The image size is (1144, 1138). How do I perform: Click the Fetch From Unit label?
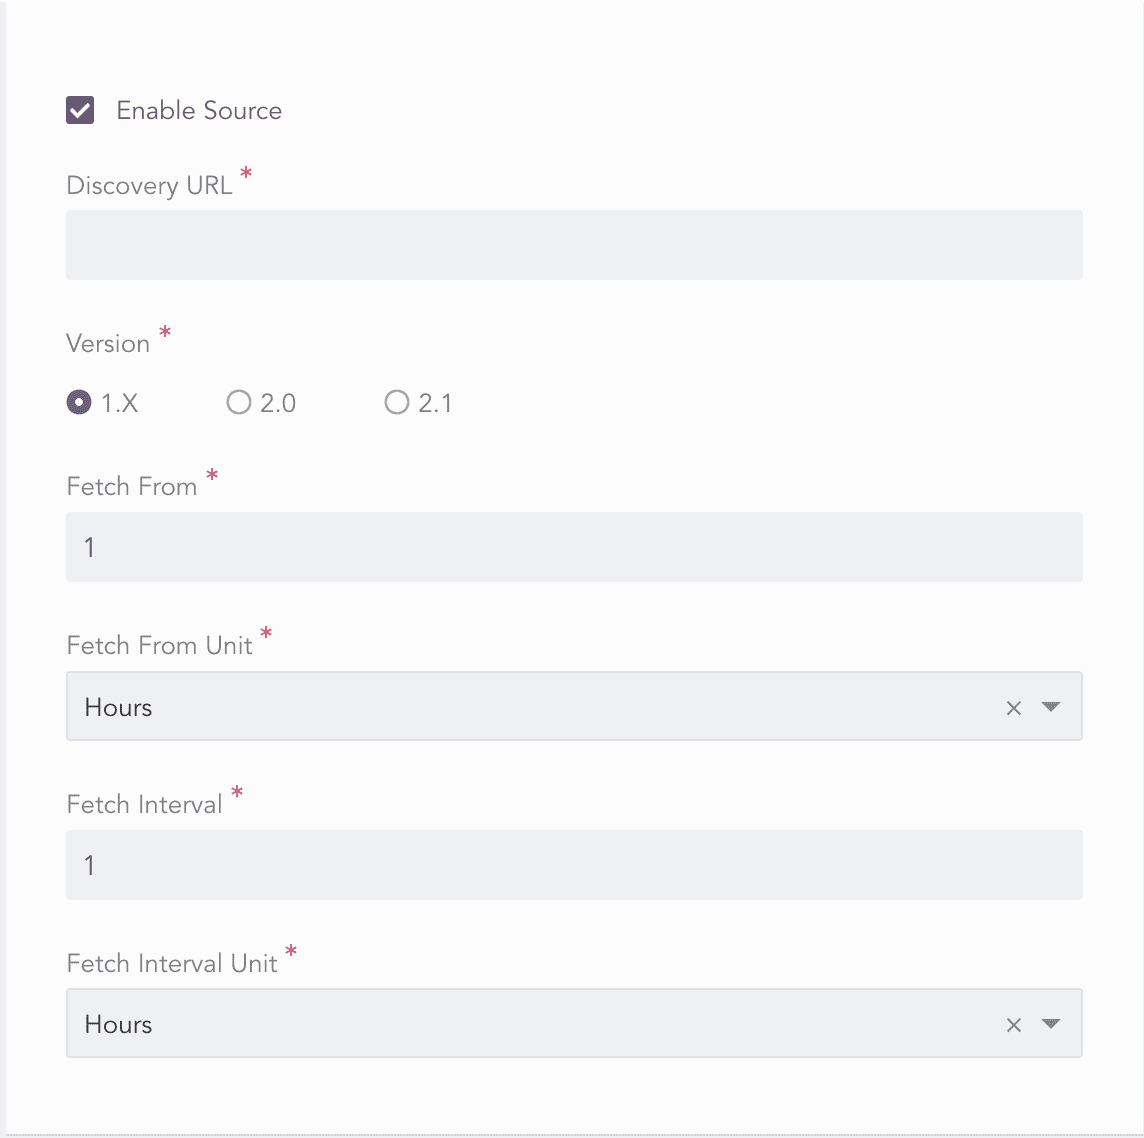159,645
